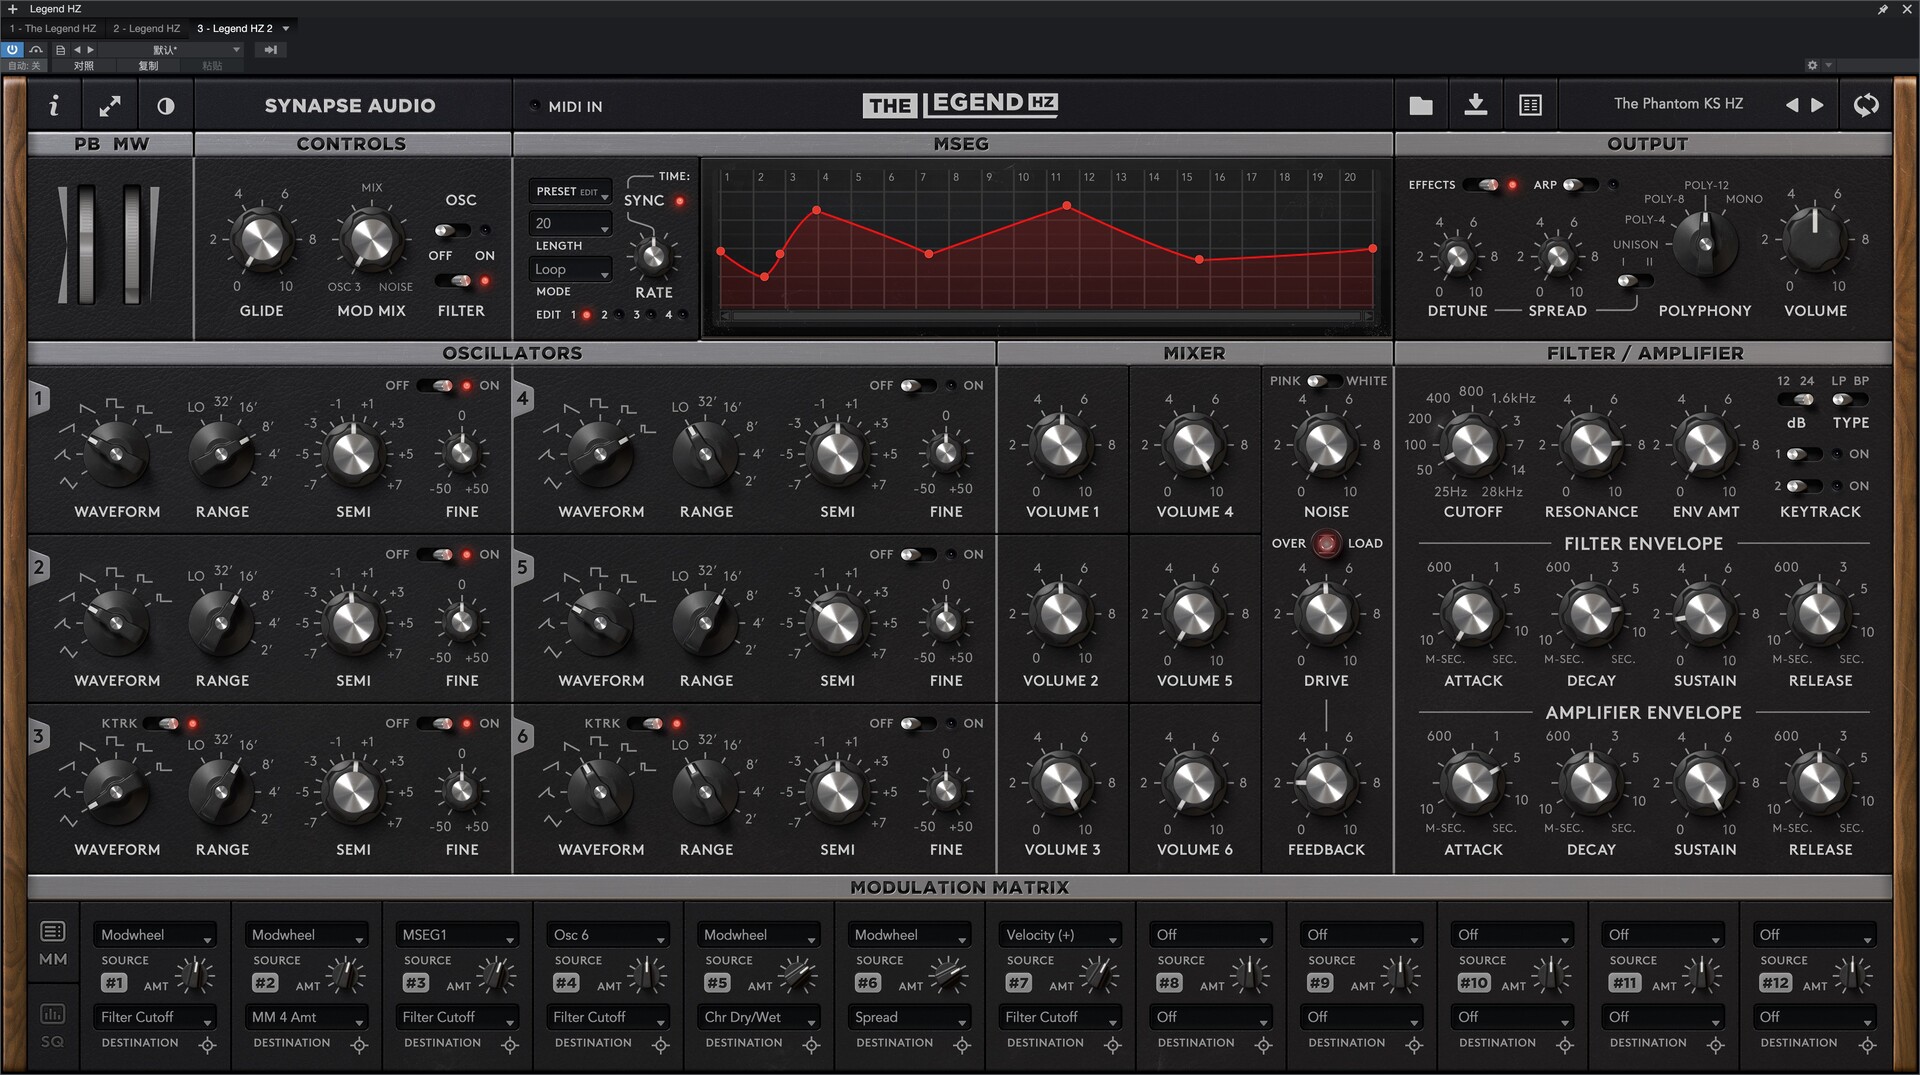Select oscillator 4 number tab

click(522, 399)
